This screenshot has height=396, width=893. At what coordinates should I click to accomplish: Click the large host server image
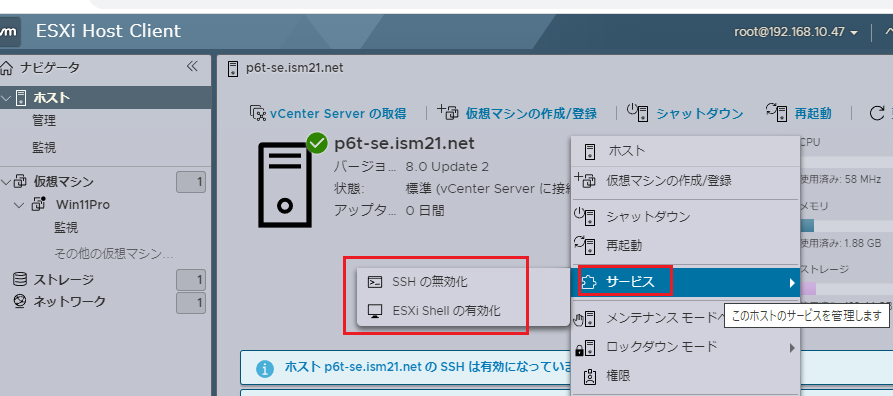coord(285,185)
